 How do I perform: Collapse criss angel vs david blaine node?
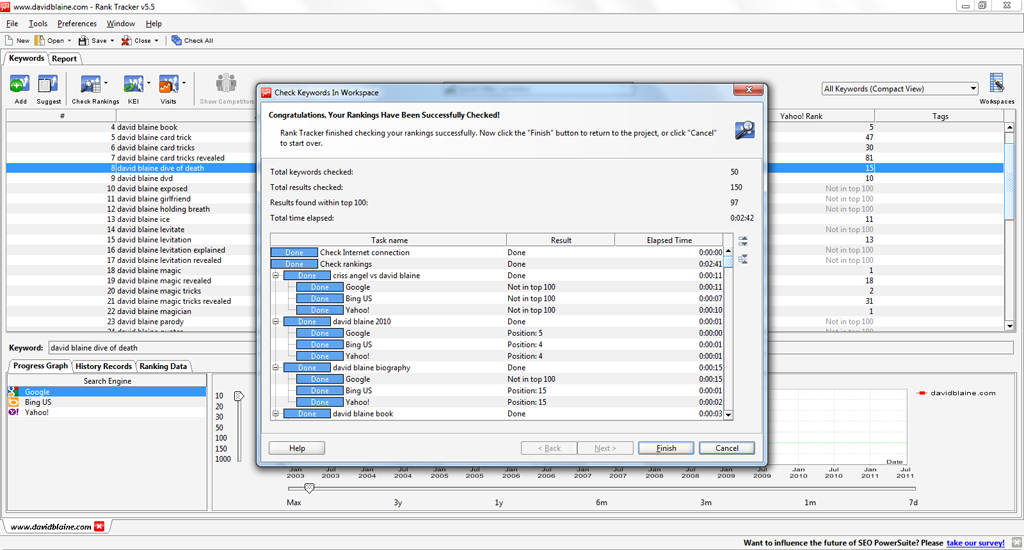[x=276, y=276]
